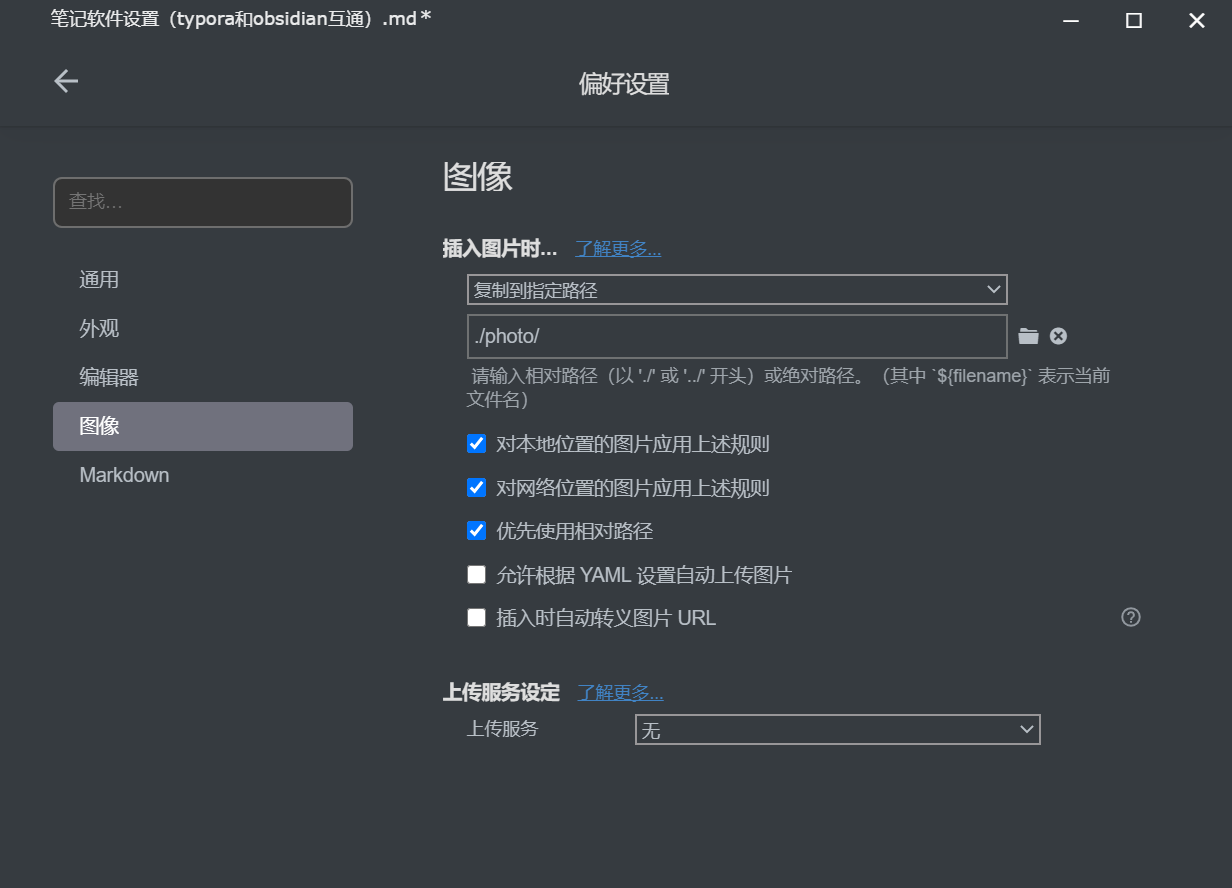Open the 外观 settings section
This screenshot has height=888, width=1232.
[x=98, y=328]
